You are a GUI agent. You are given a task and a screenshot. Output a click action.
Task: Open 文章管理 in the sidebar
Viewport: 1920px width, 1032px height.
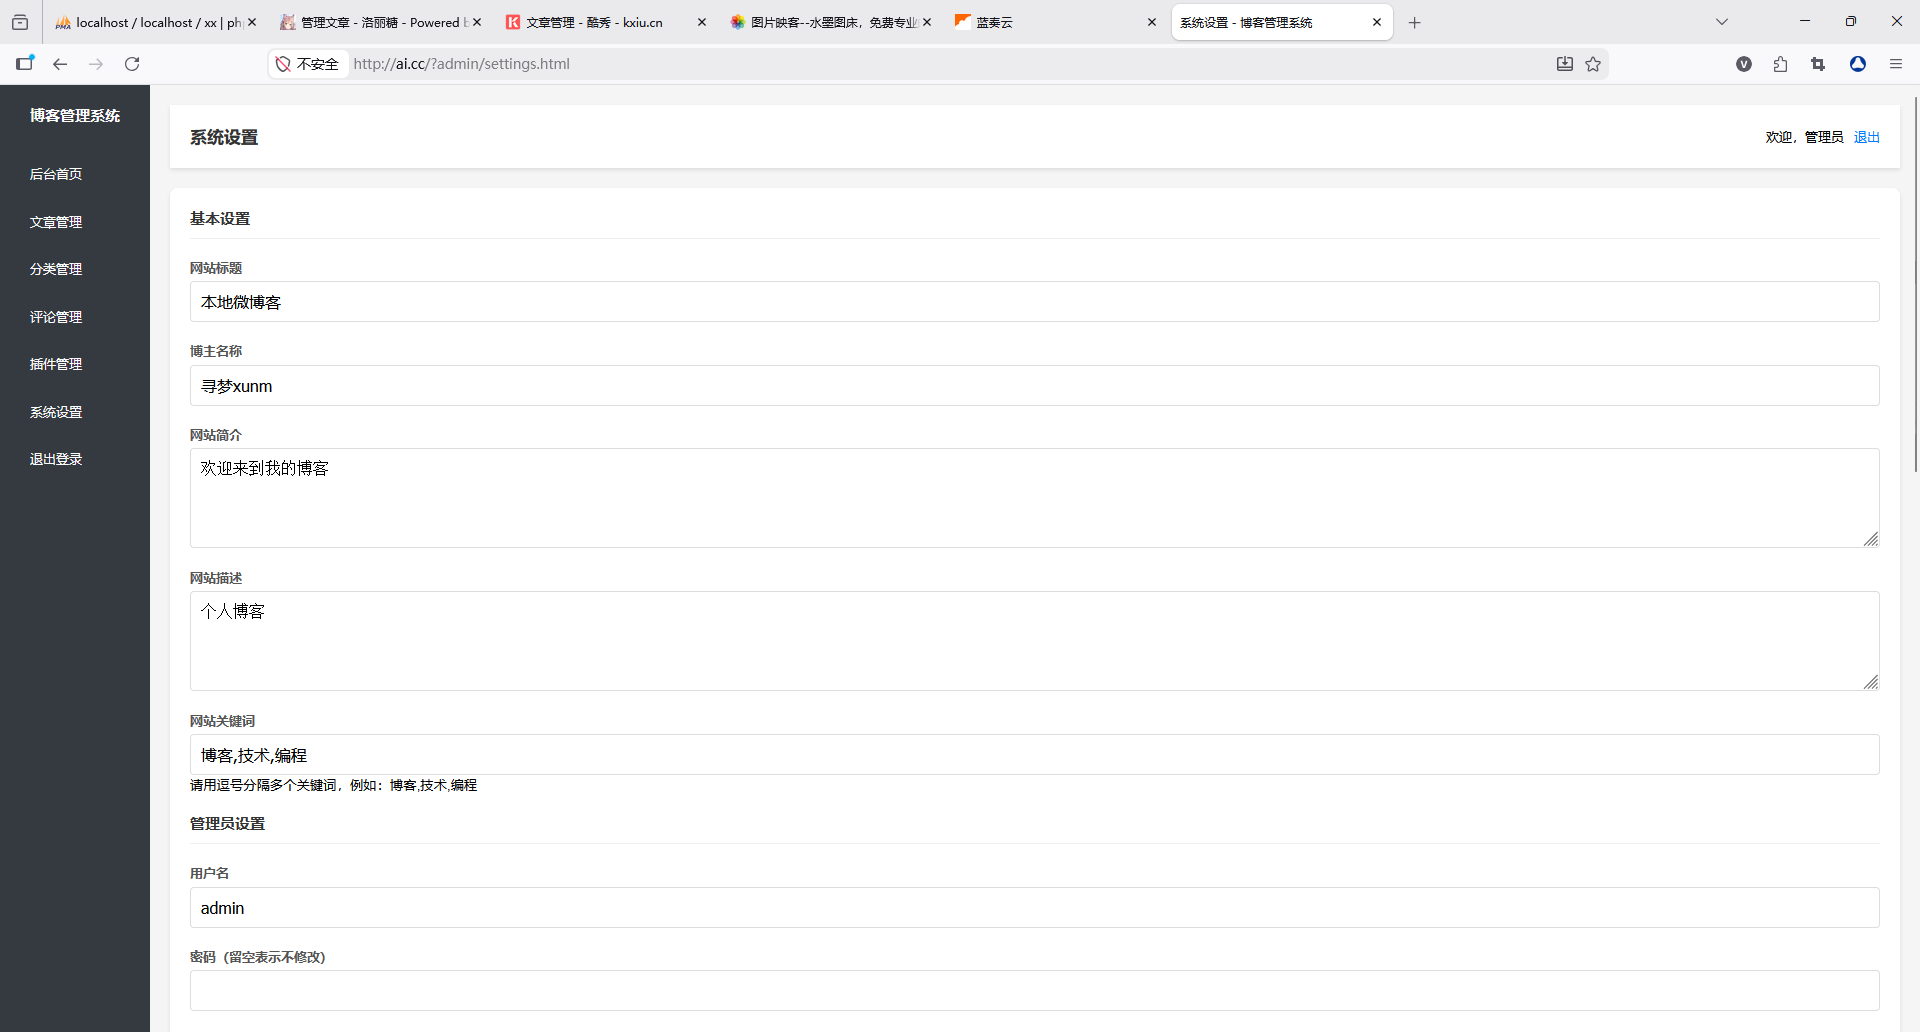pyautogui.click(x=56, y=222)
